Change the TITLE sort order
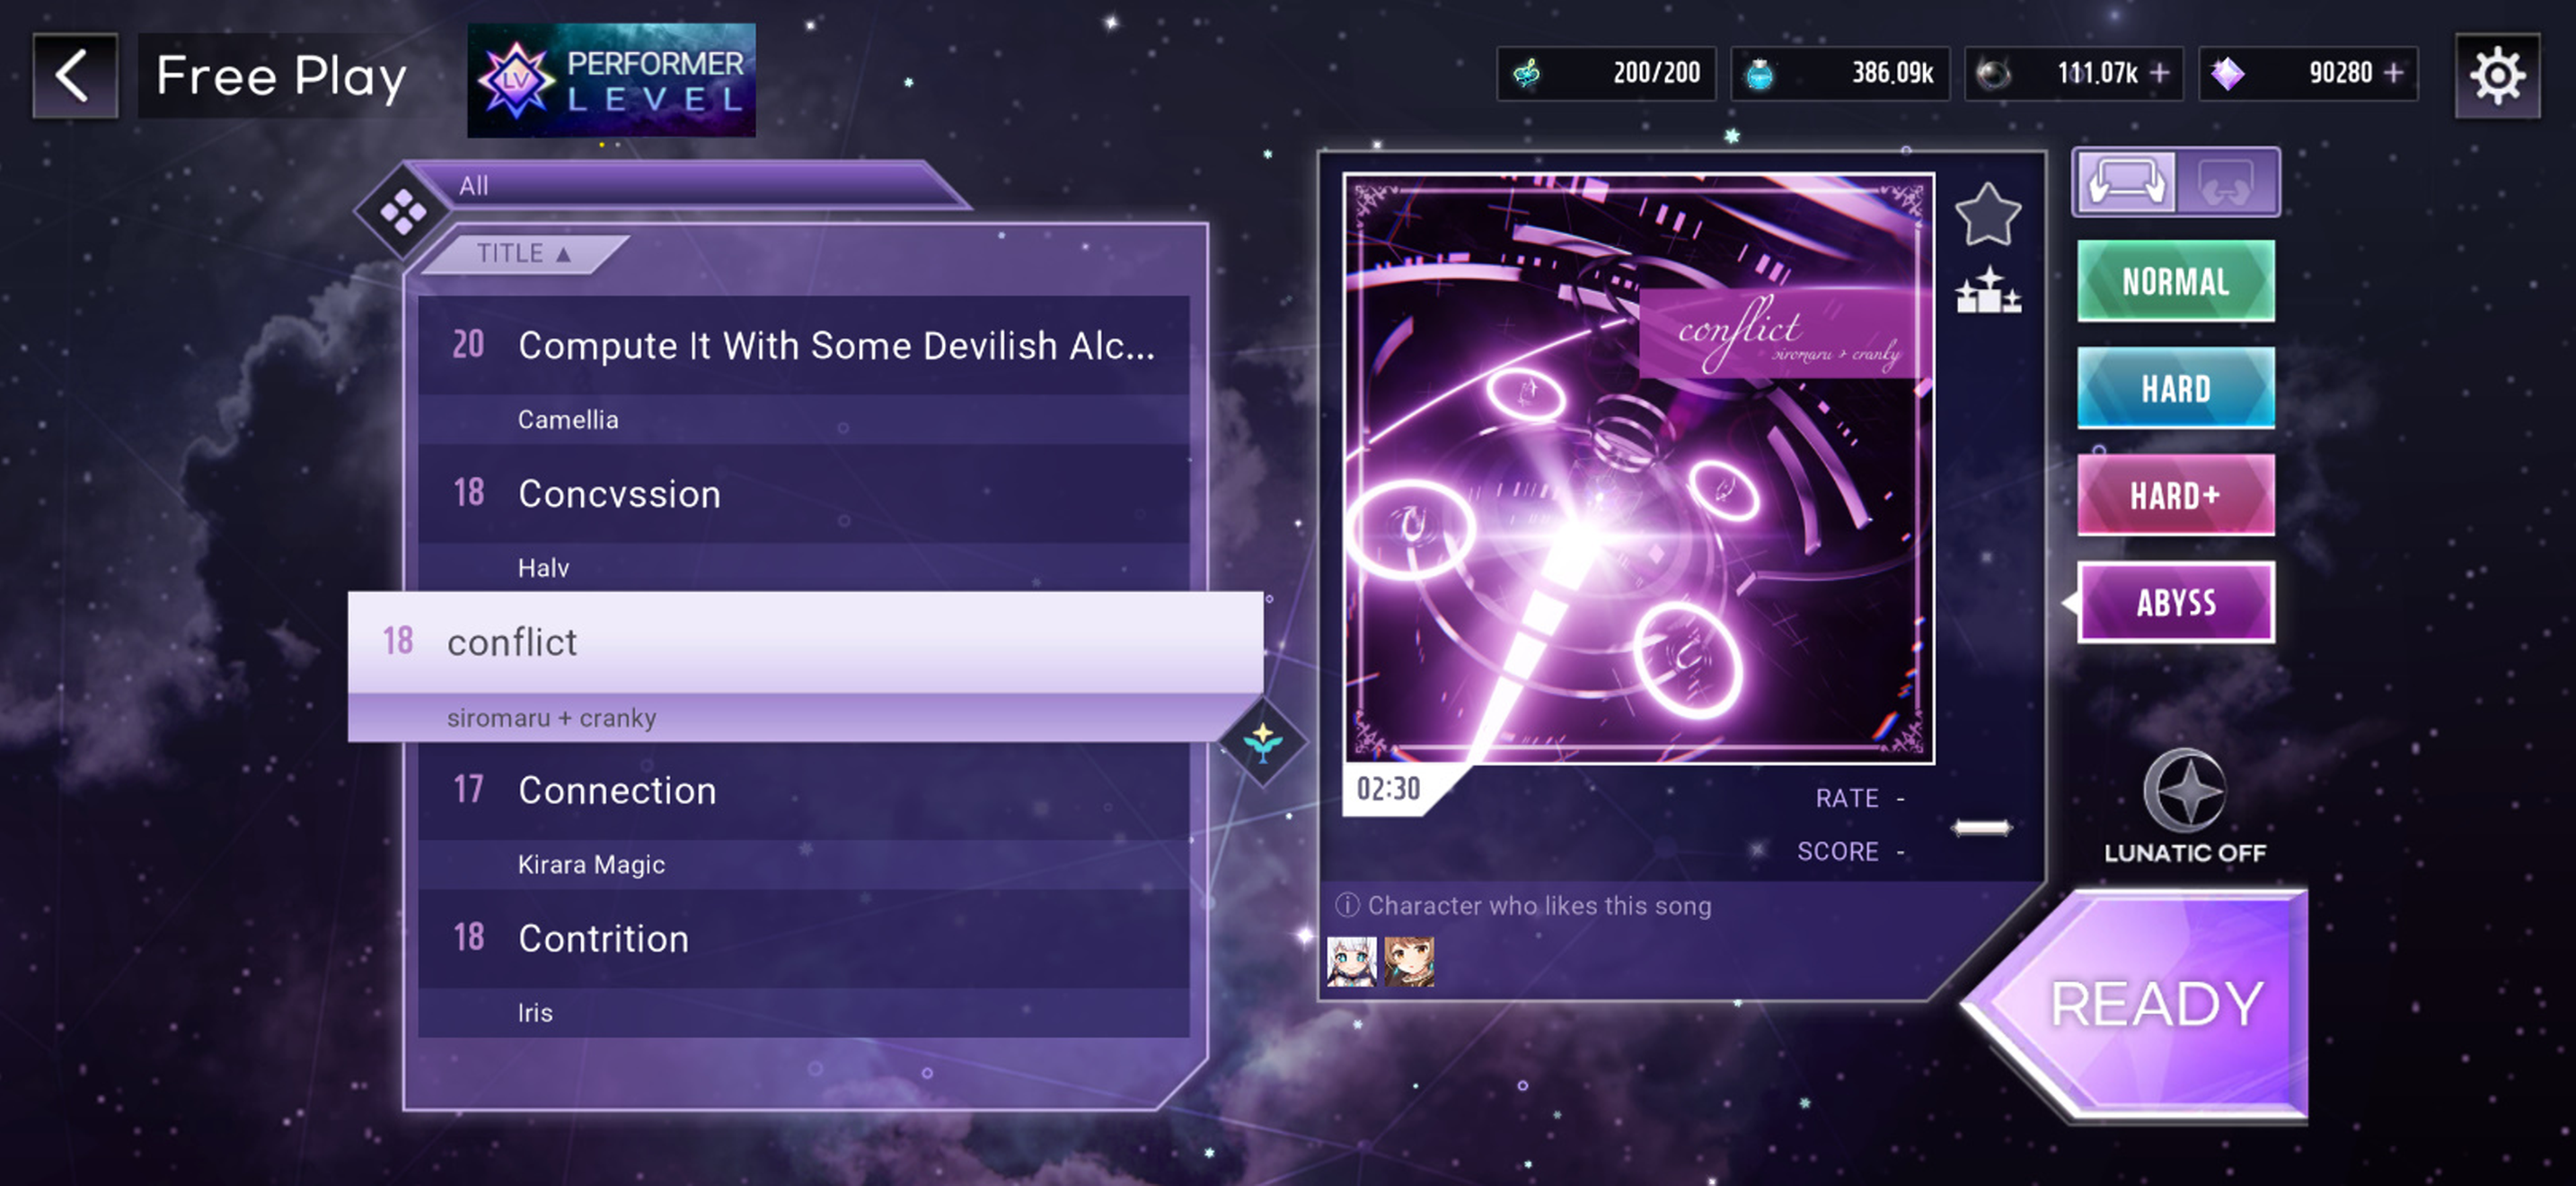 tap(524, 253)
